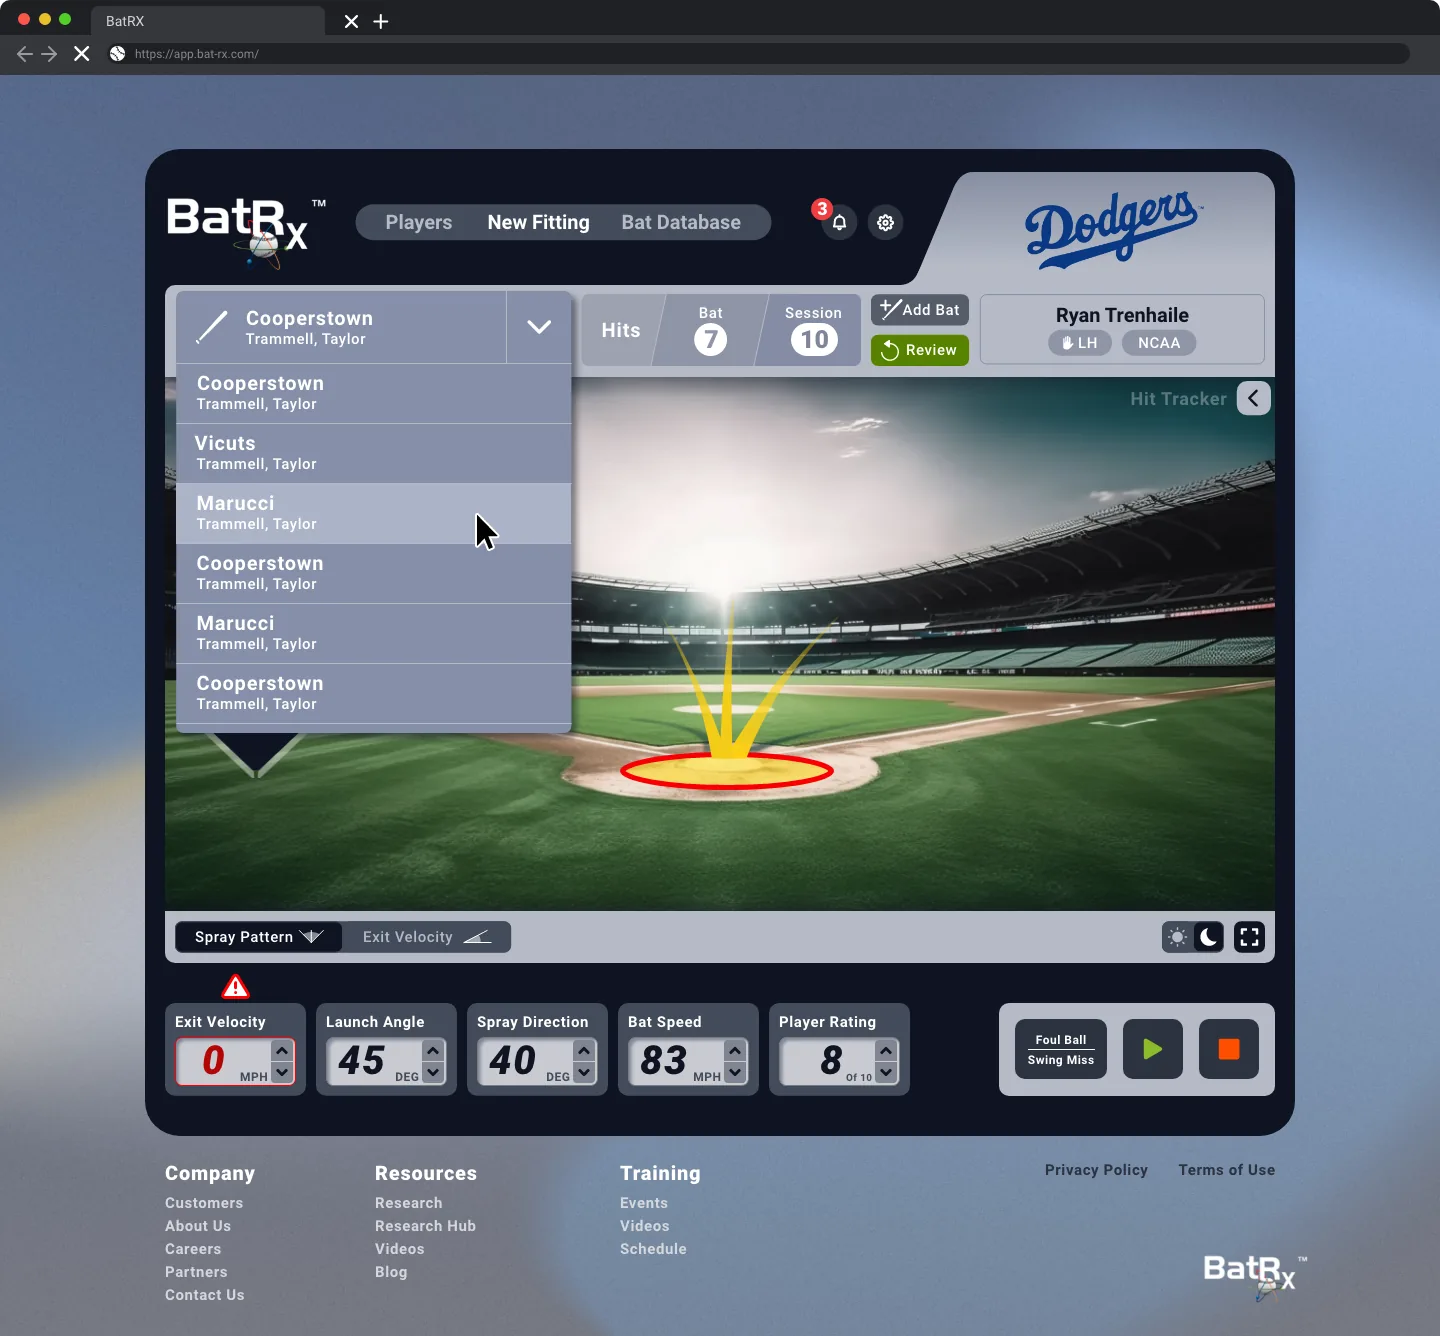The height and width of the screenshot is (1336, 1440).
Task: Toggle the NCAA league pill
Action: coord(1159,343)
